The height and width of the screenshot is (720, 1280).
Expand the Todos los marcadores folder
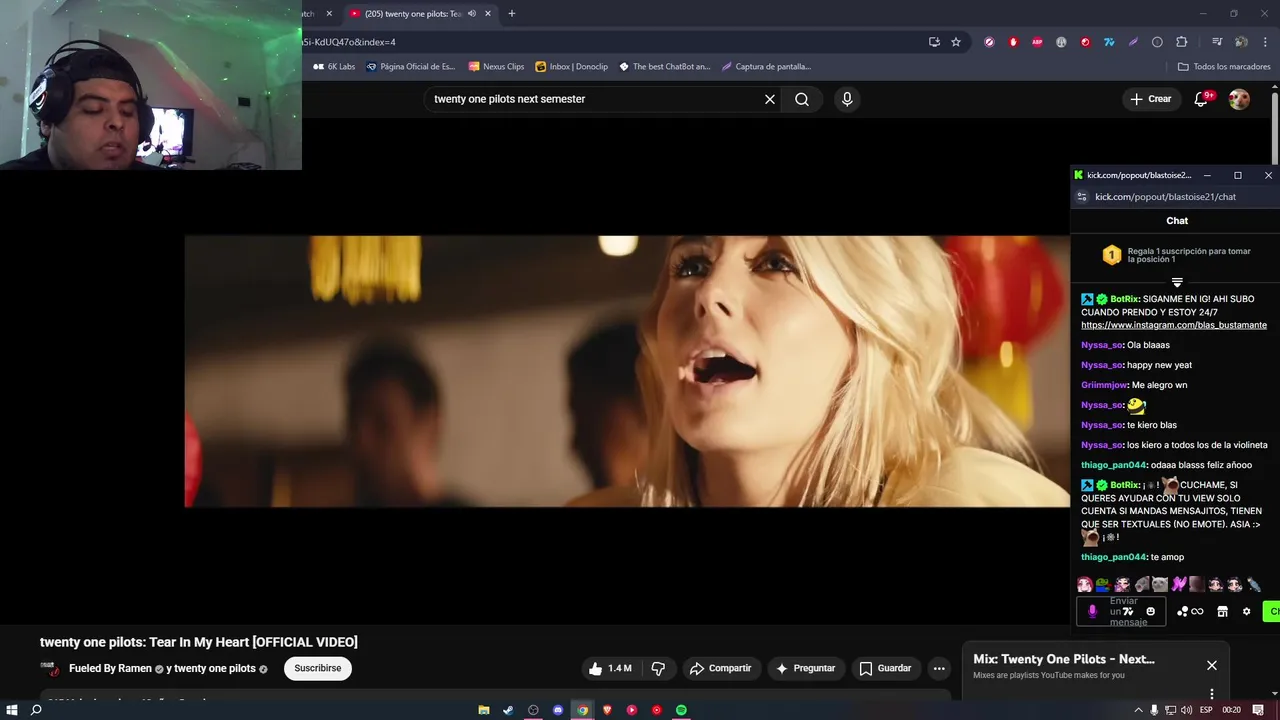(x=1224, y=67)
